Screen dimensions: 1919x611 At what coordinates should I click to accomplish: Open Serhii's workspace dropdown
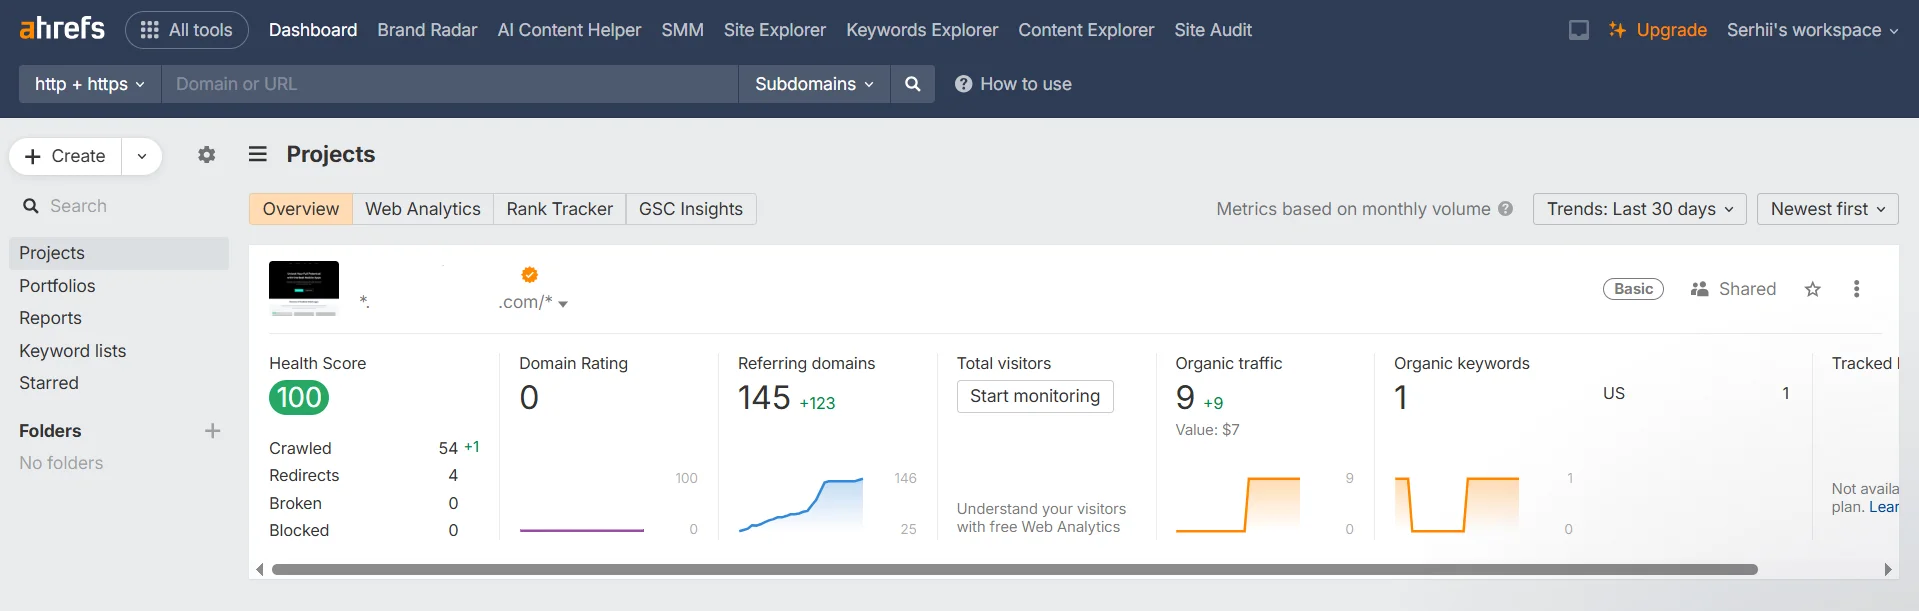[x=1812, y=30]
